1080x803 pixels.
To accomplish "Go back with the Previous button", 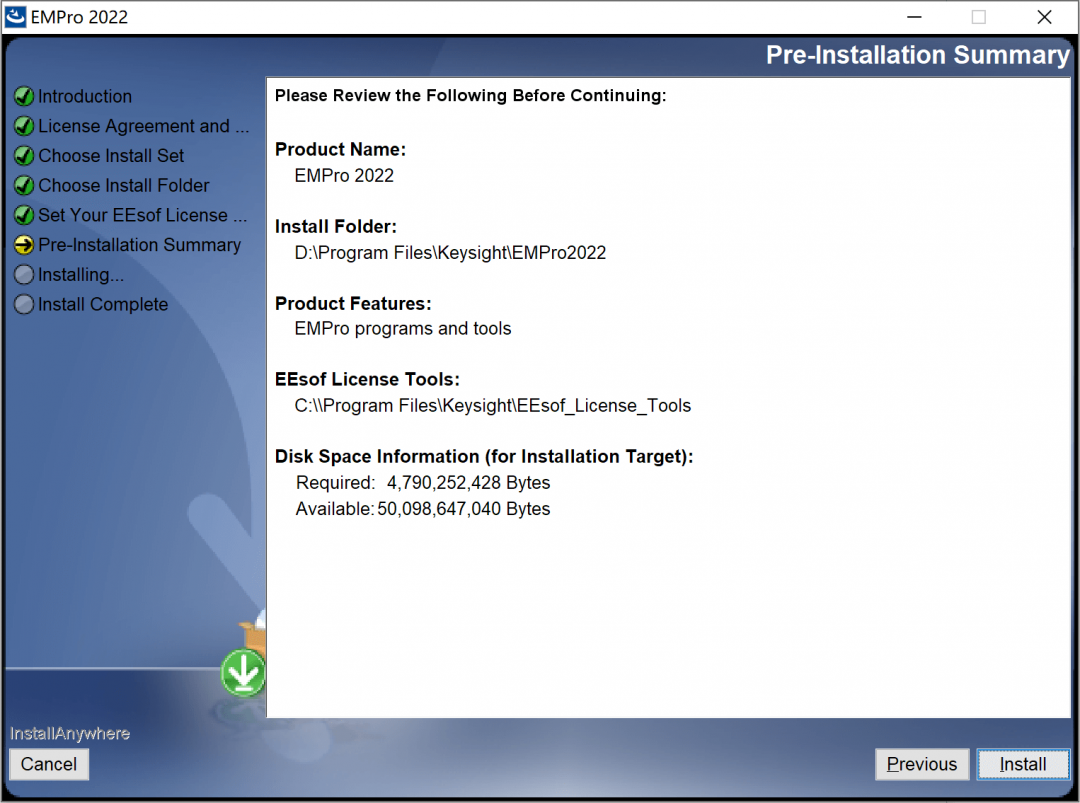I will pos(922,765).
